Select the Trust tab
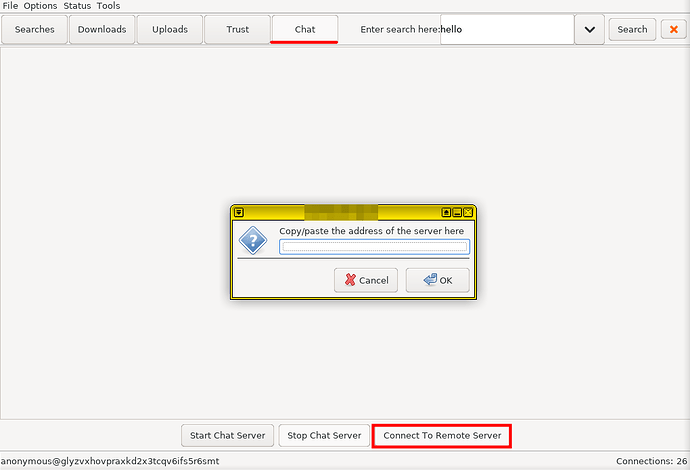 [238, 29]
